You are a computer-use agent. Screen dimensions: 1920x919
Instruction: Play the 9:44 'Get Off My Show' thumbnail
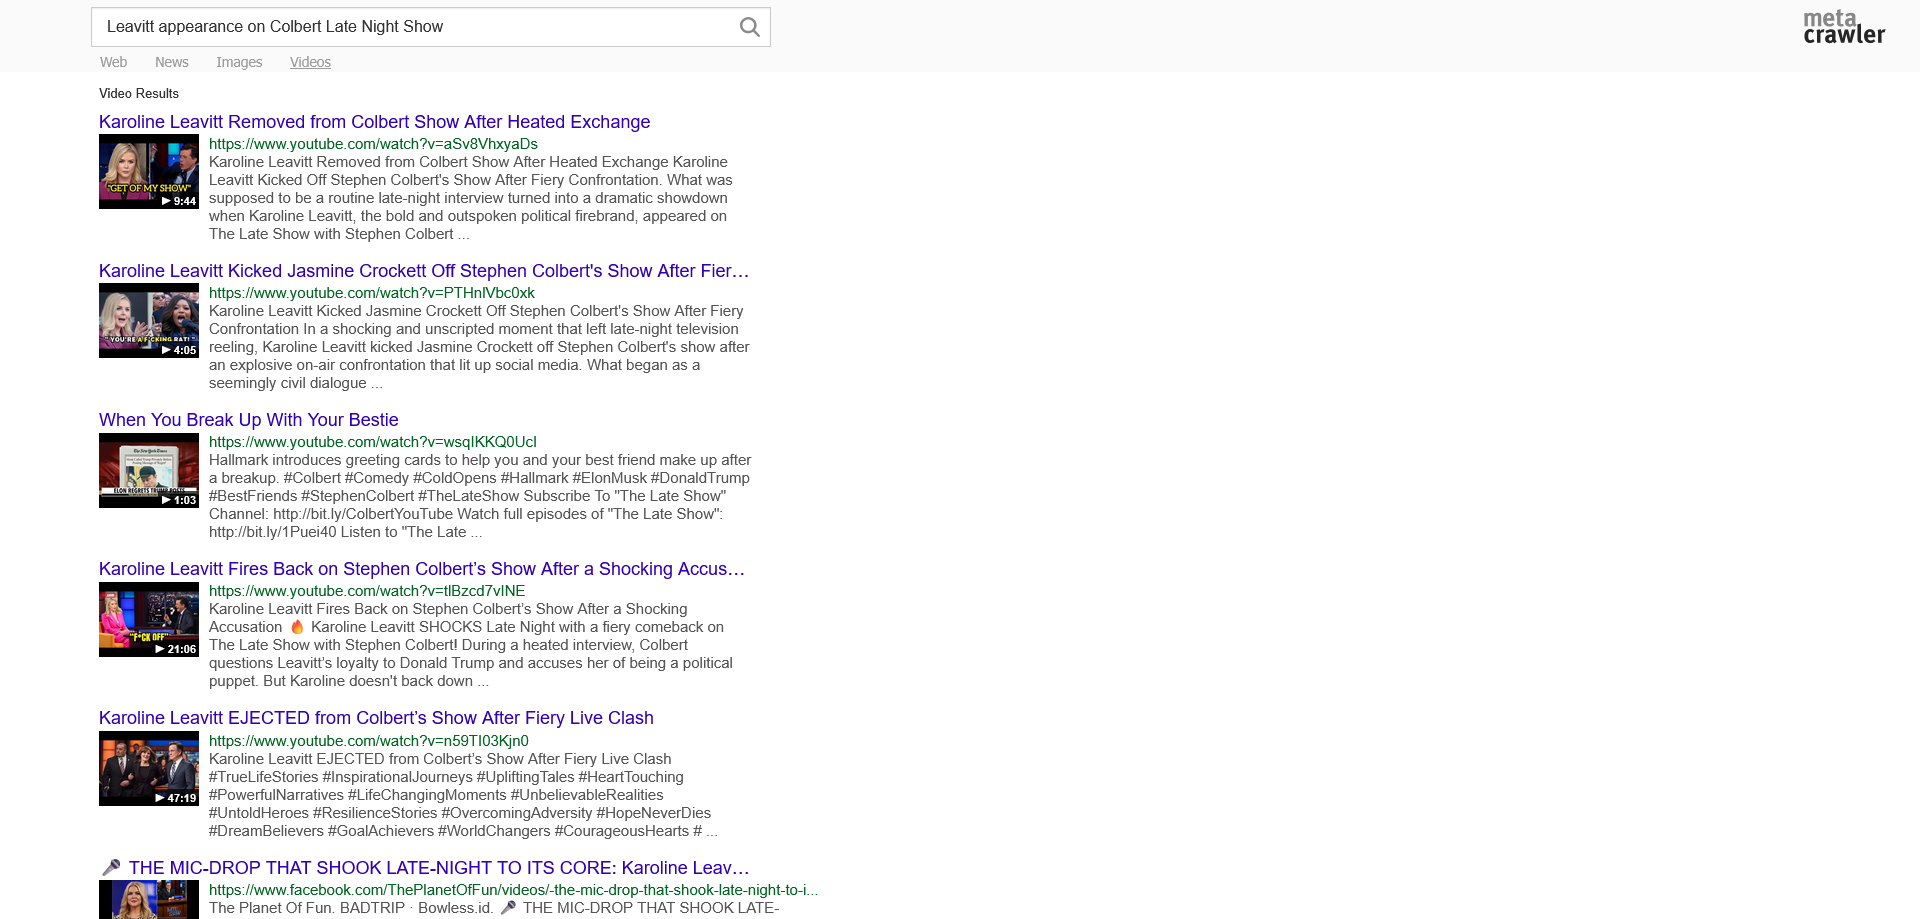tap(149, 172)
